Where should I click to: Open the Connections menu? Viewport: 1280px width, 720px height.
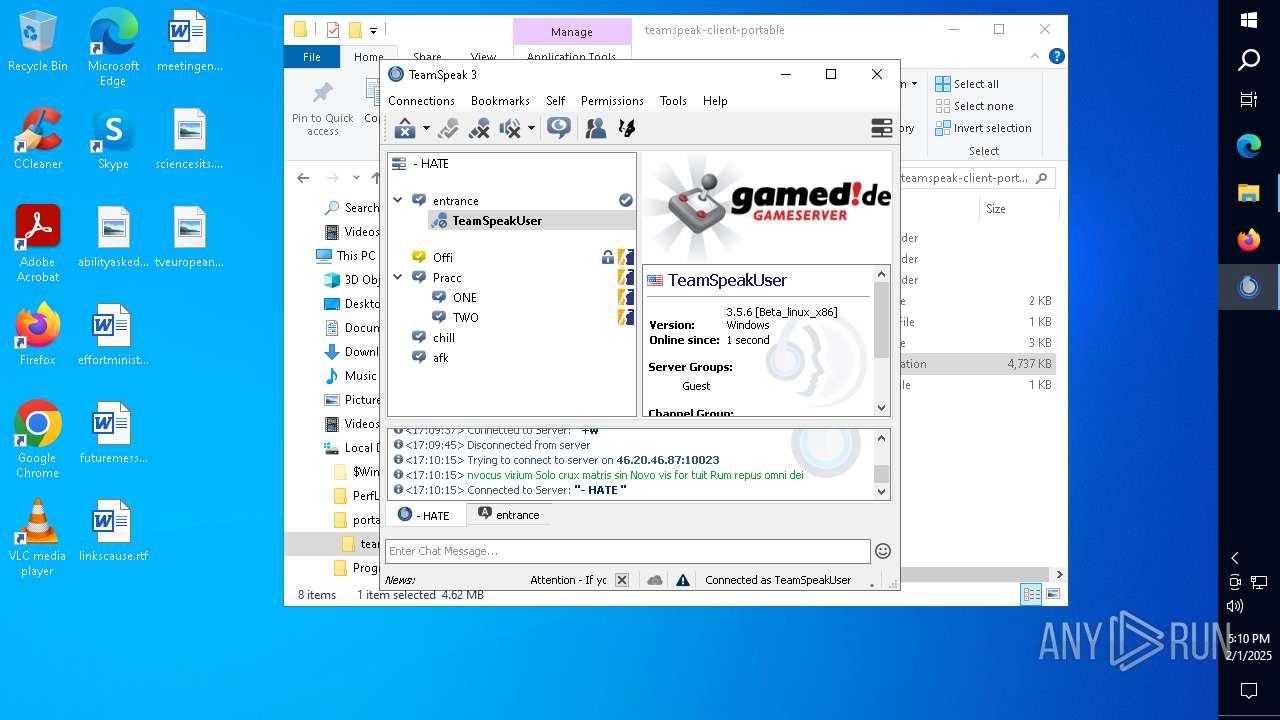(x=421, y=101)
